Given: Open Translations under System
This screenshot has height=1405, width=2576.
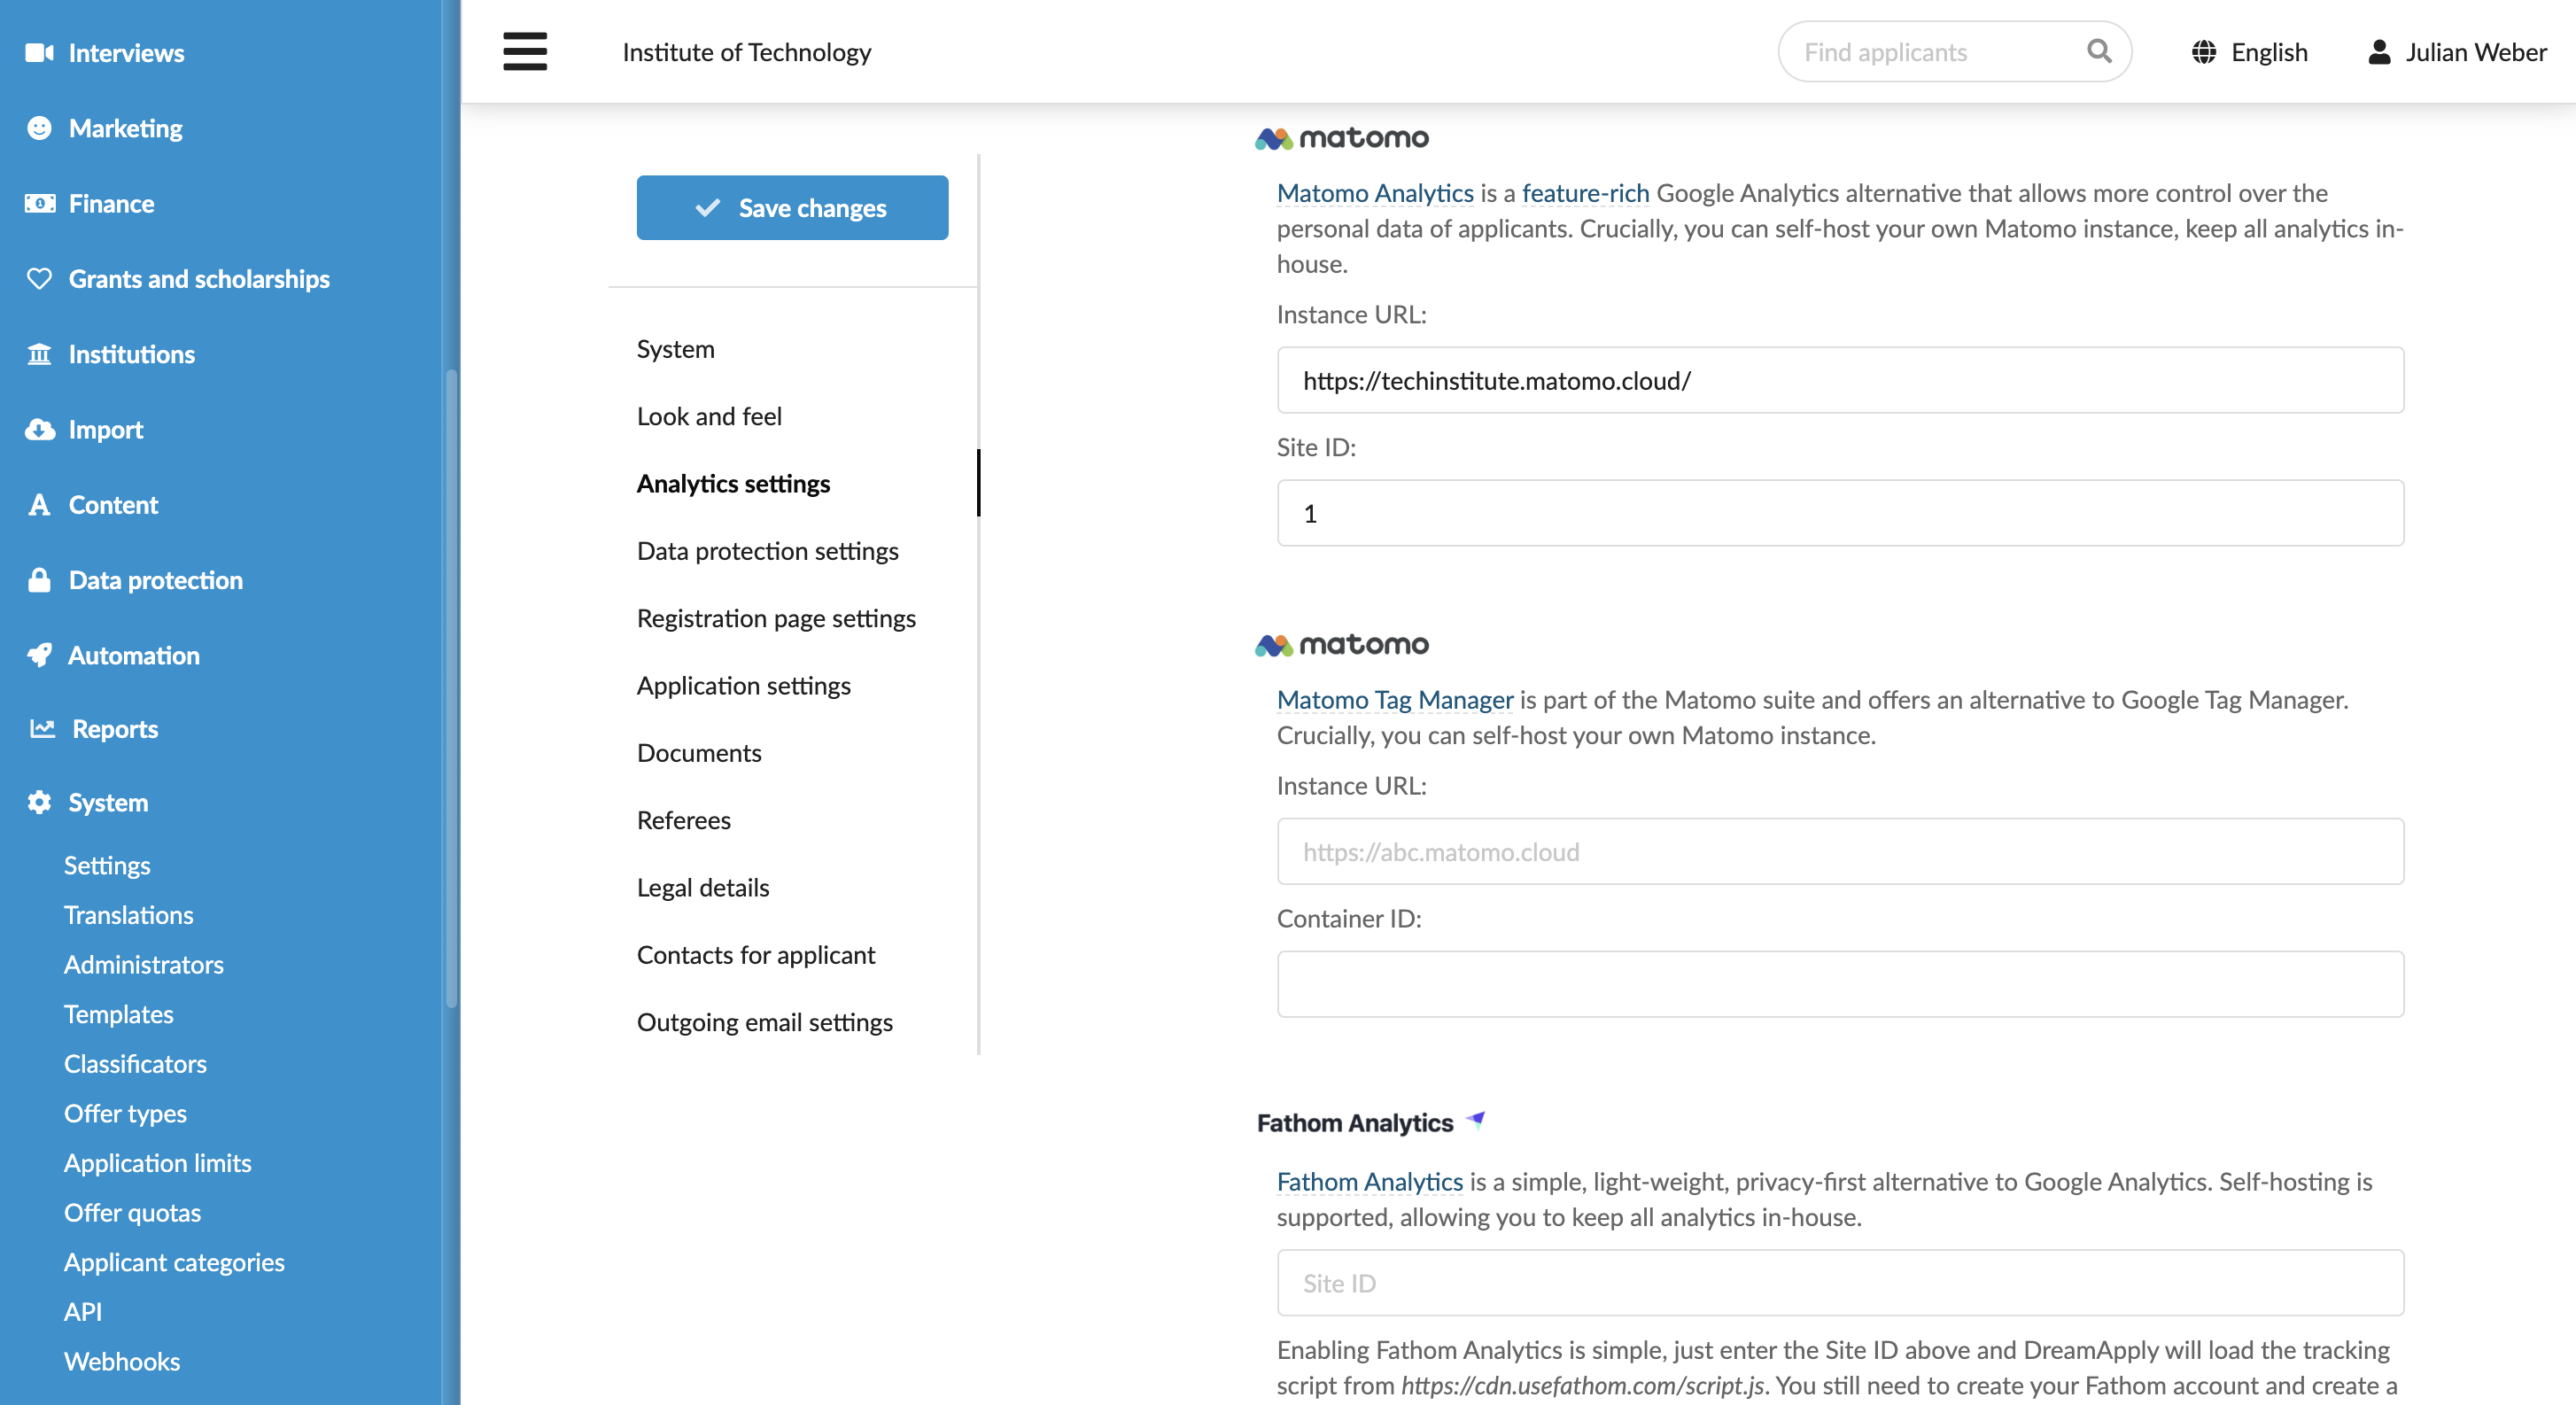Looking at the screenshot, I should point(129,915).
